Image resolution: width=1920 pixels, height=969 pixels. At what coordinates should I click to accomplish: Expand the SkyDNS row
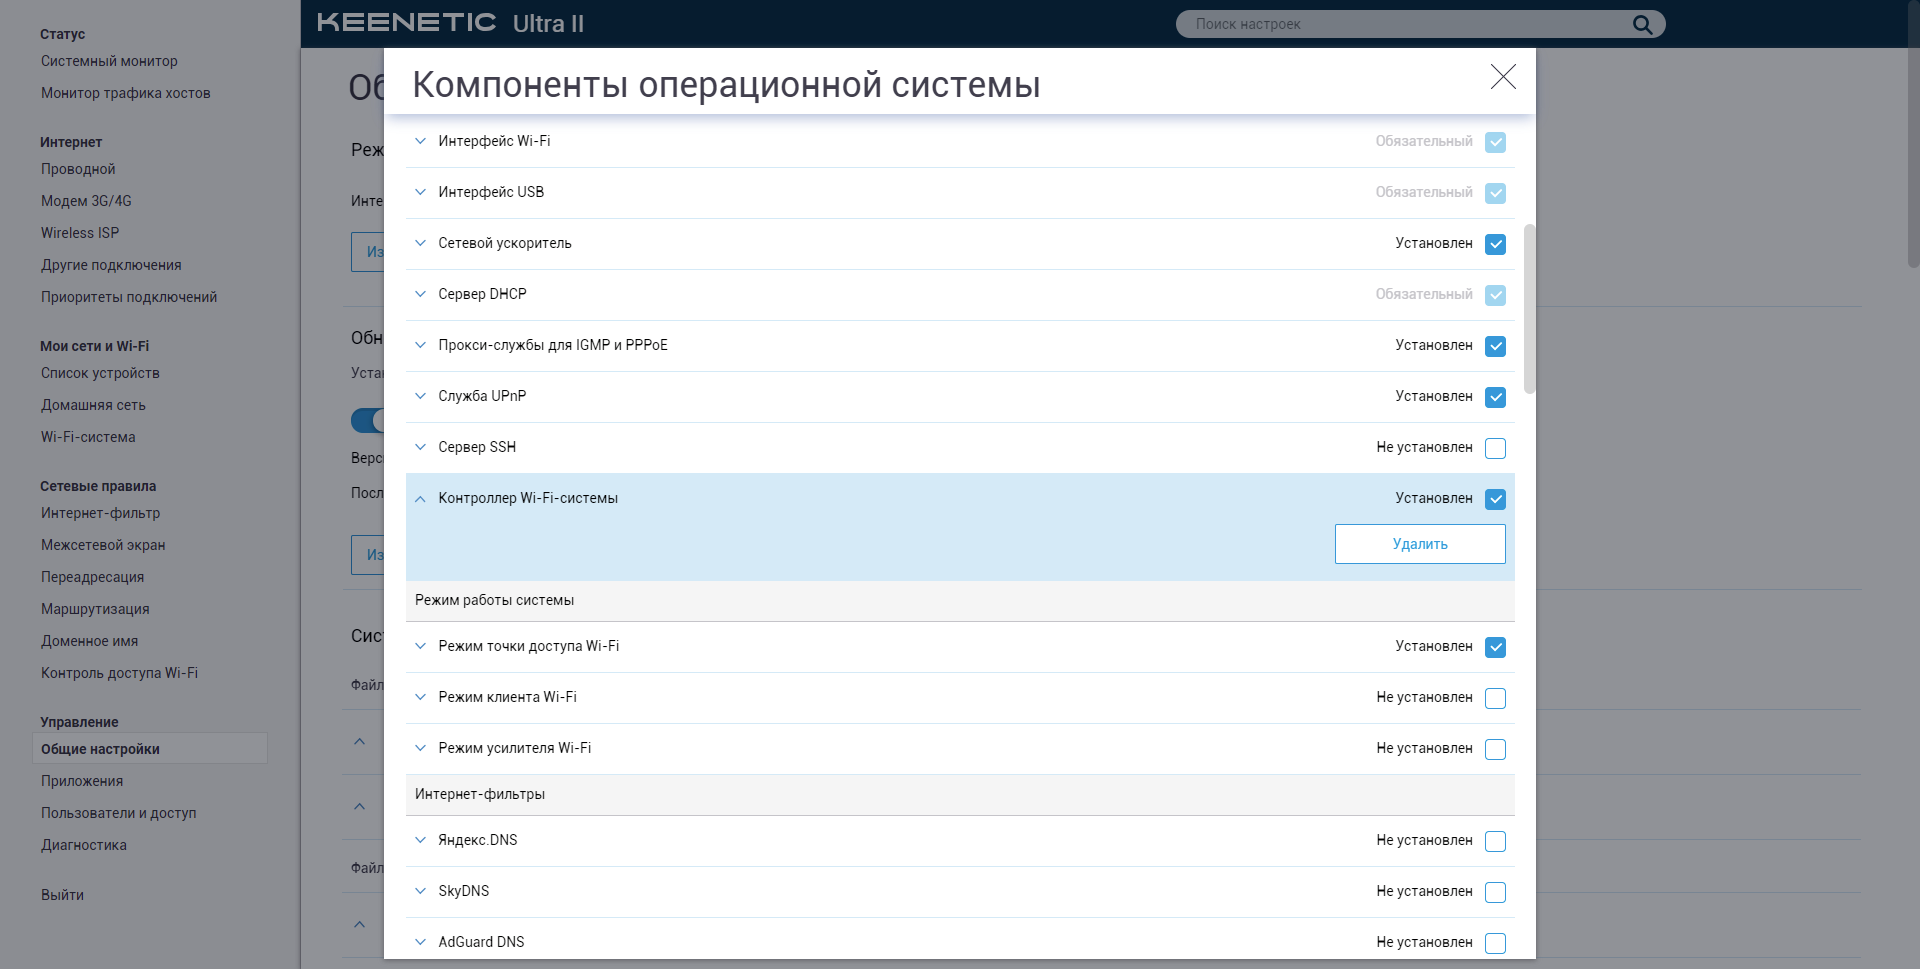(x=420, y=891)
